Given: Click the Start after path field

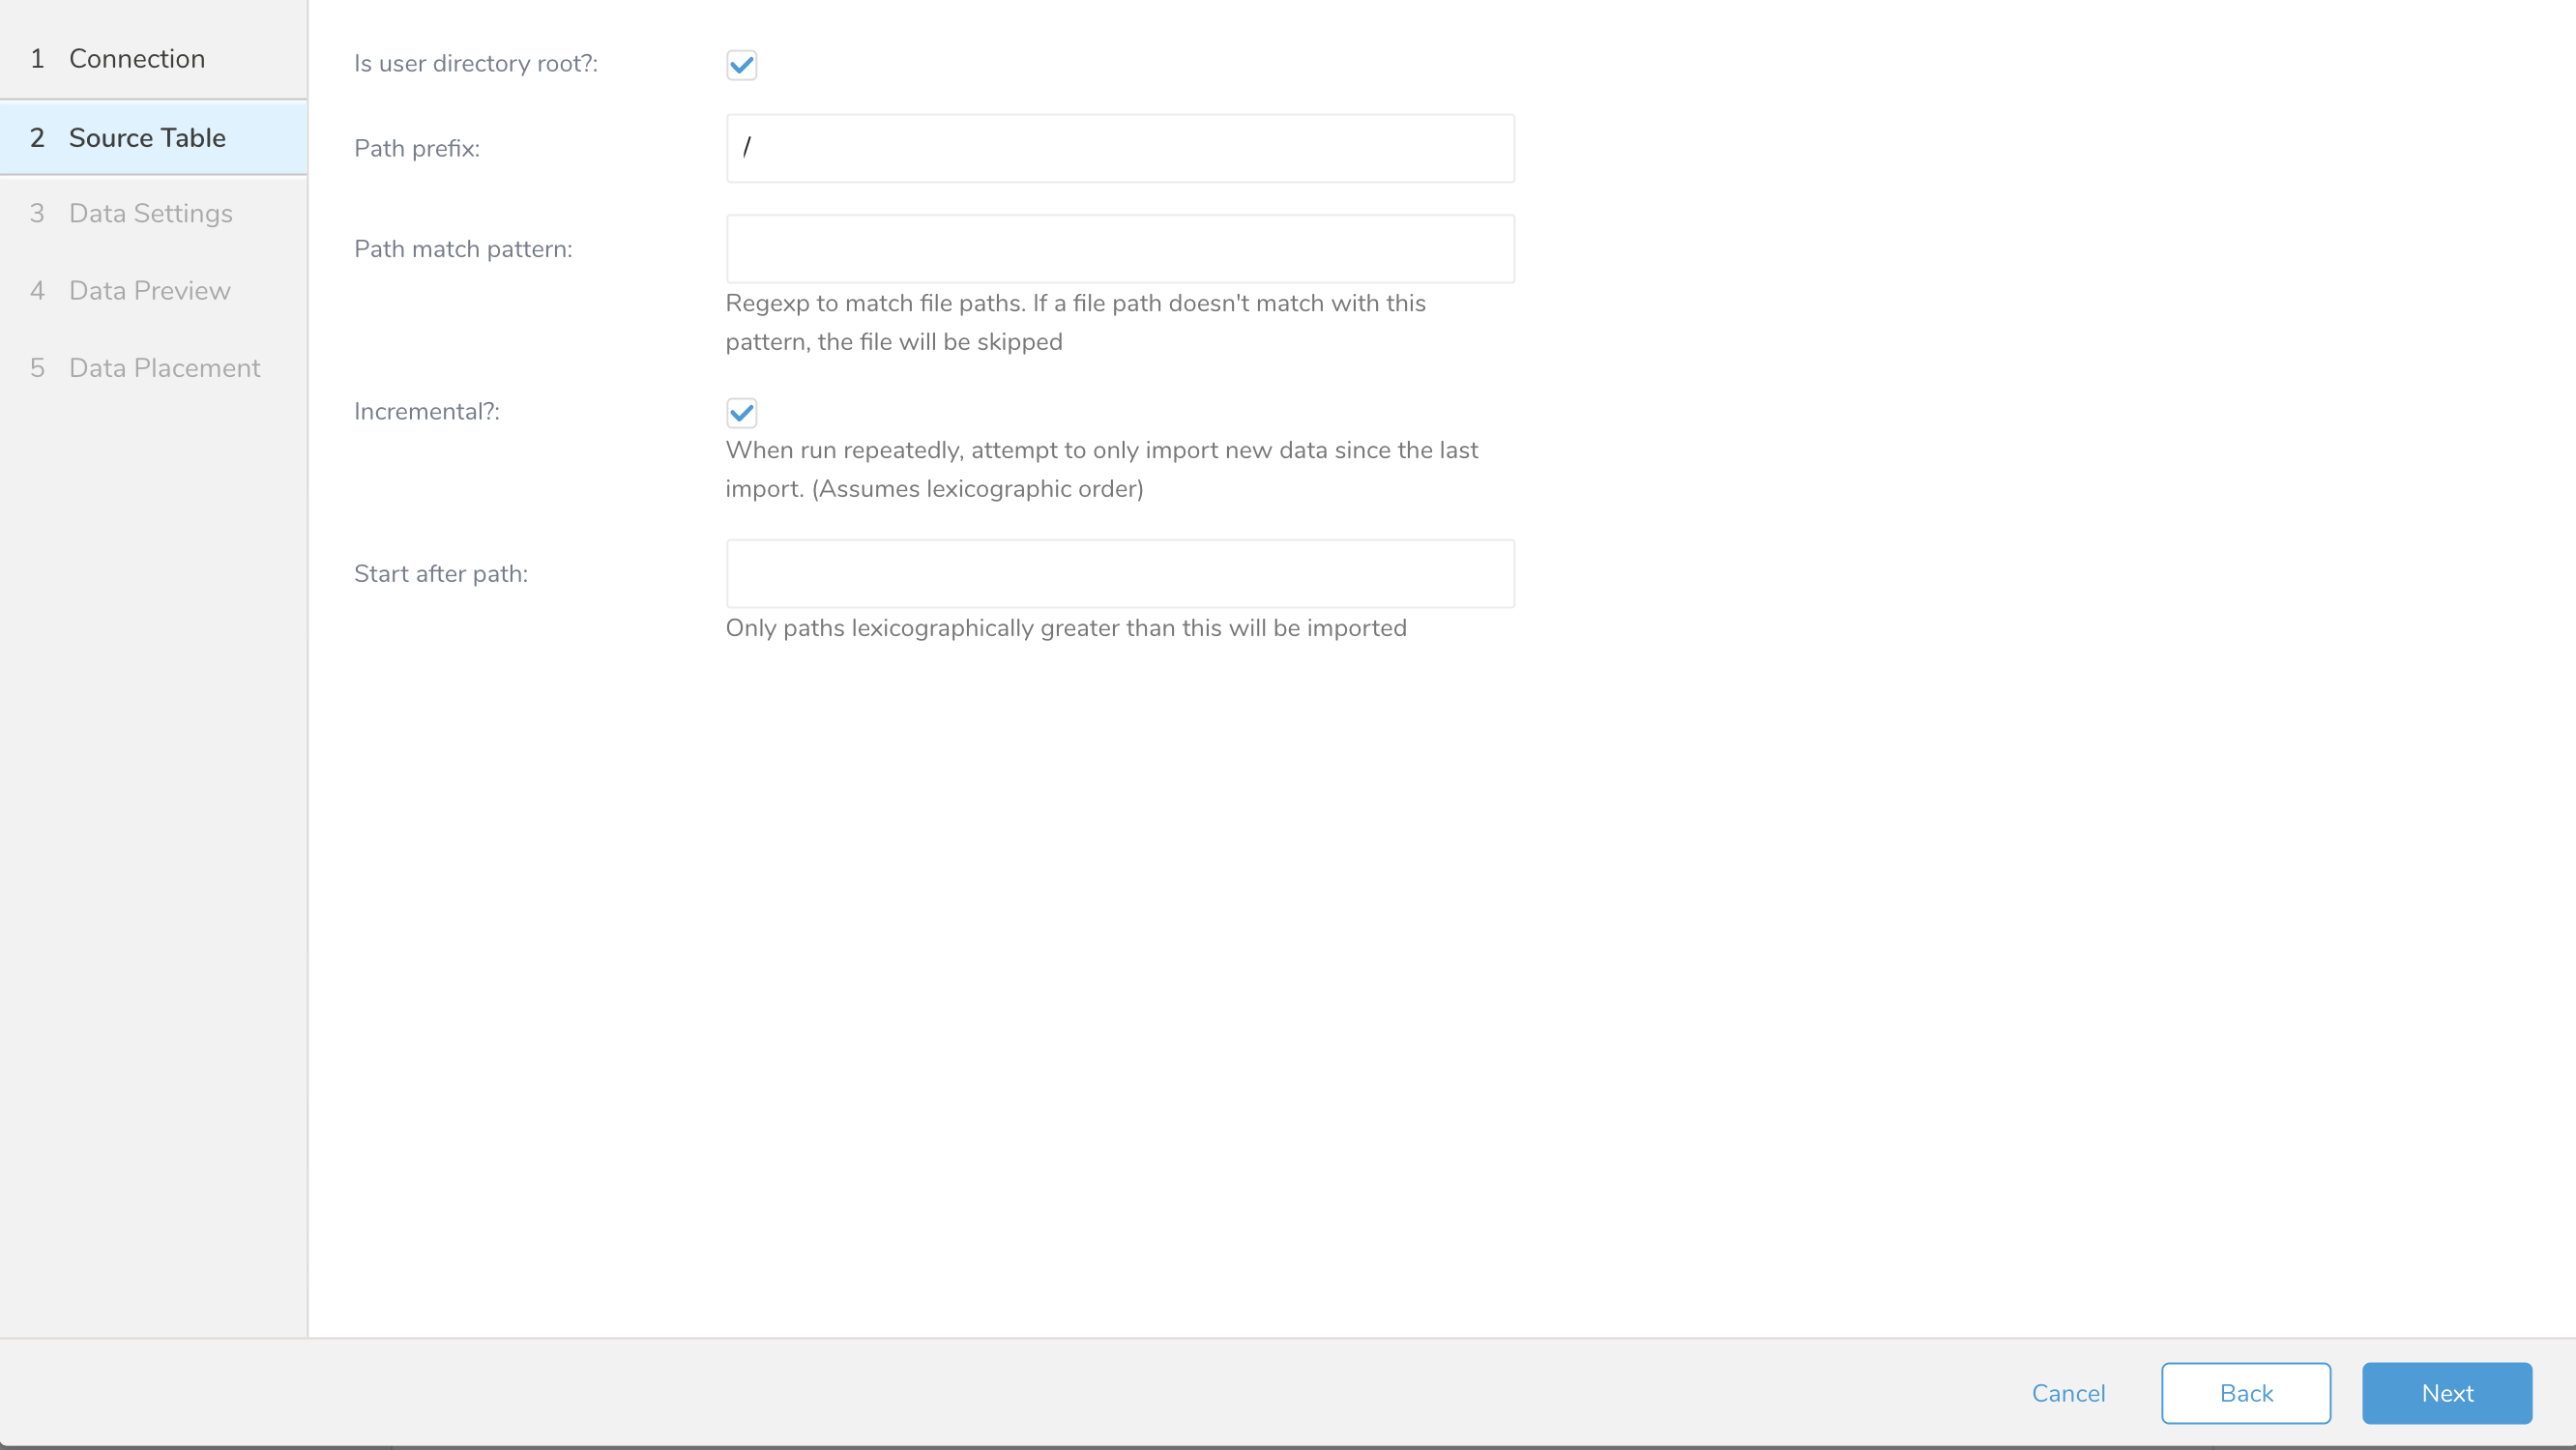Looking at the screenshot, I should (x=1120, y=574).
